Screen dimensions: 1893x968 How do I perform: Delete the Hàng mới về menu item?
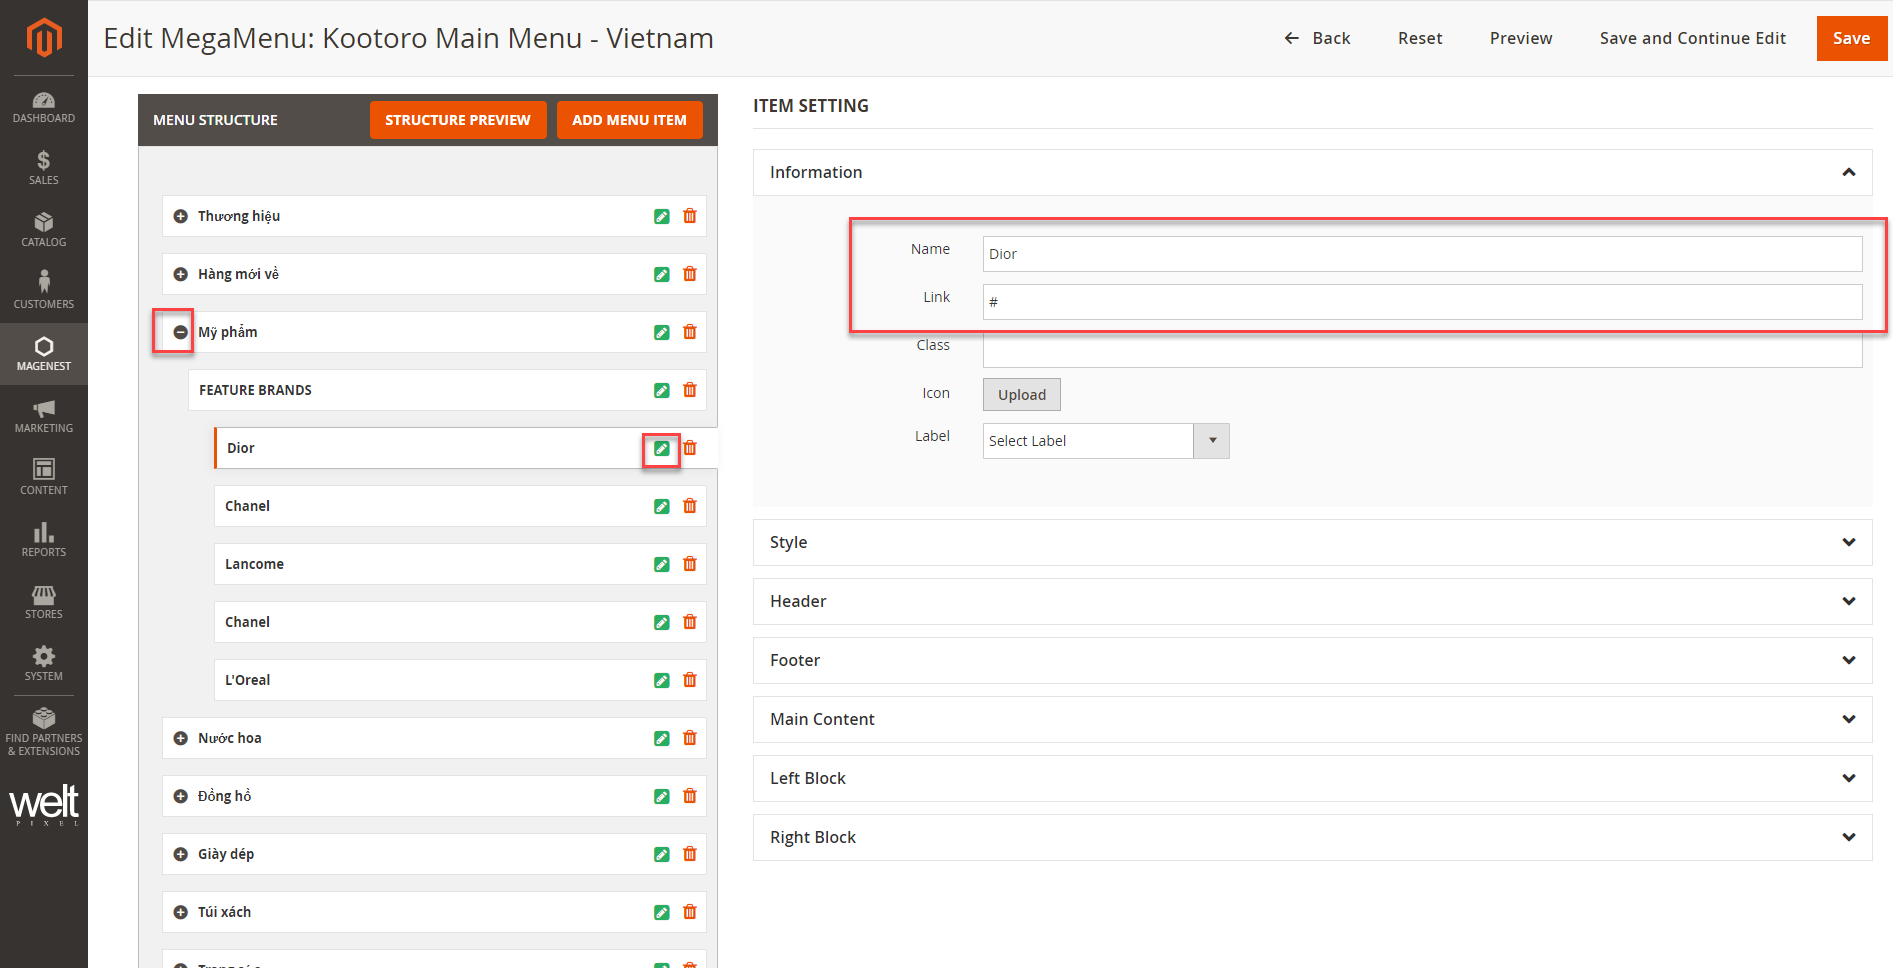point(690,274)
